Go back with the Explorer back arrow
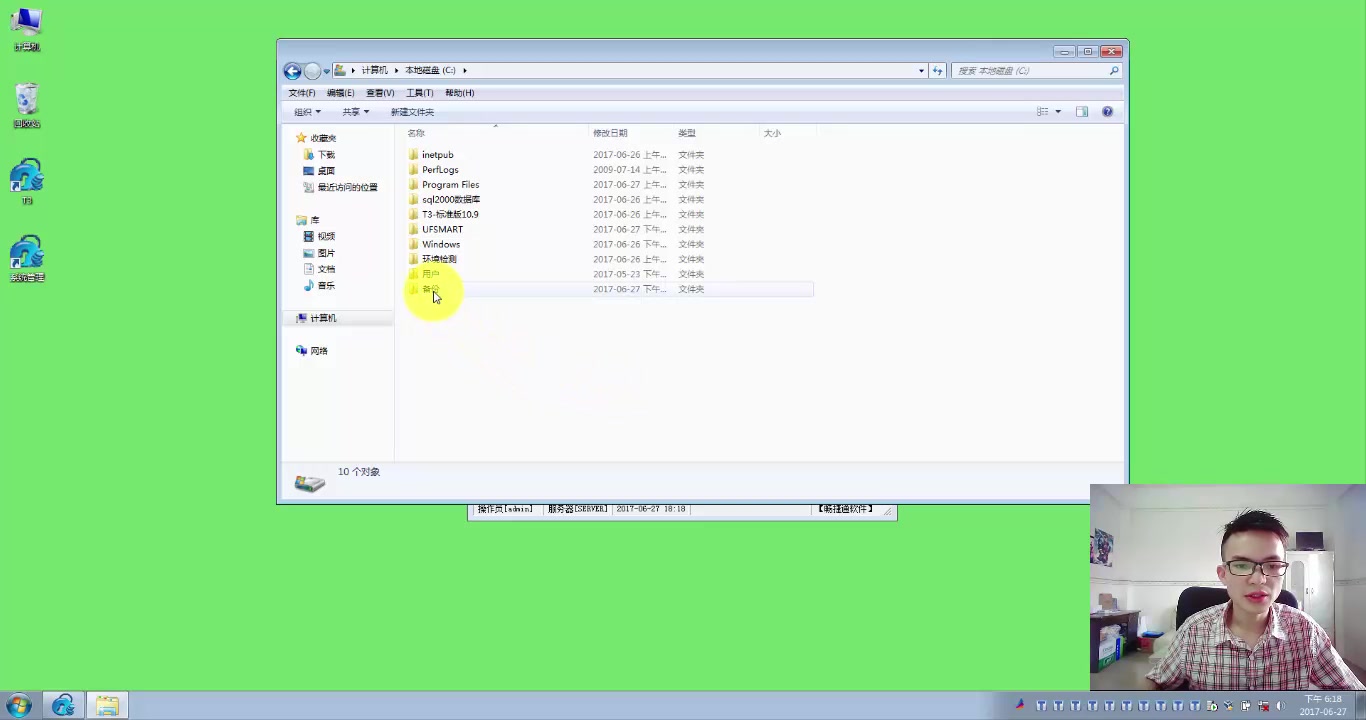Image resolution: width=1366 pixels, height=720 pixels. 292,71
